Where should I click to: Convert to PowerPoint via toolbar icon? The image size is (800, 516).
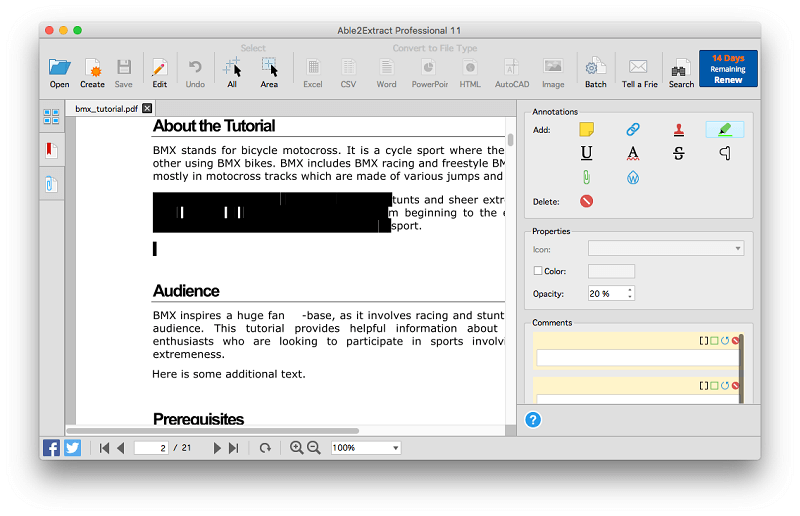(x=430, y=73)
